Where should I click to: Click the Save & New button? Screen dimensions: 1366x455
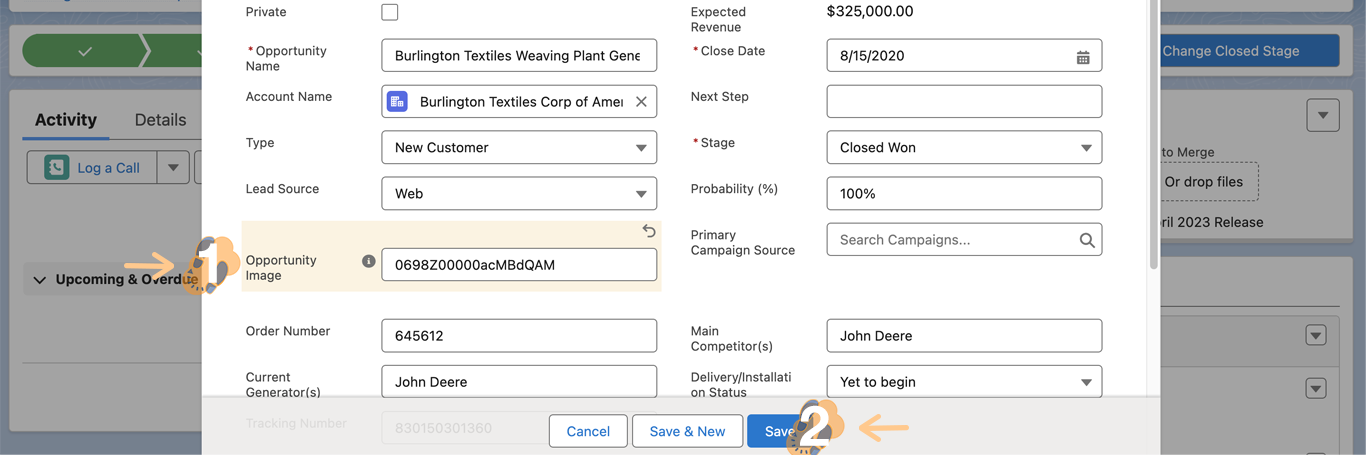click(687, 431)
